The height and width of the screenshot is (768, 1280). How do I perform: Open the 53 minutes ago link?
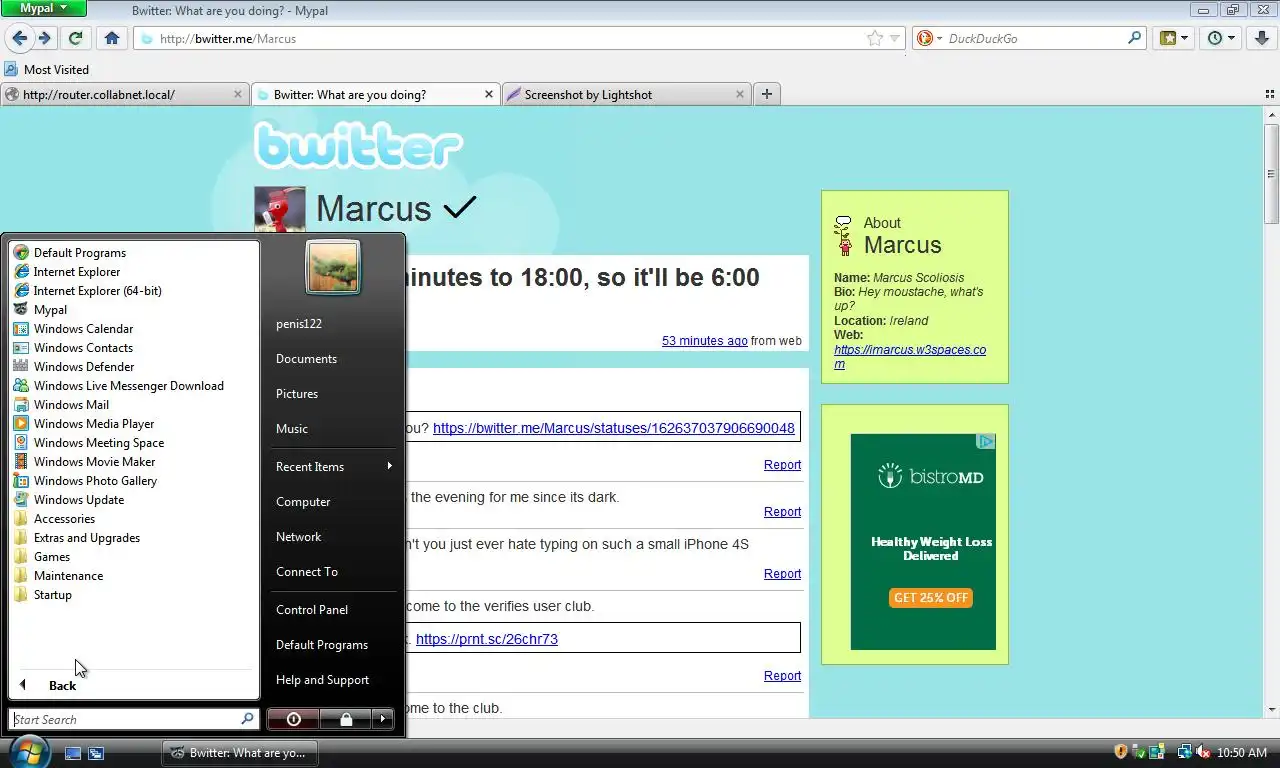(x=704, y=341)
